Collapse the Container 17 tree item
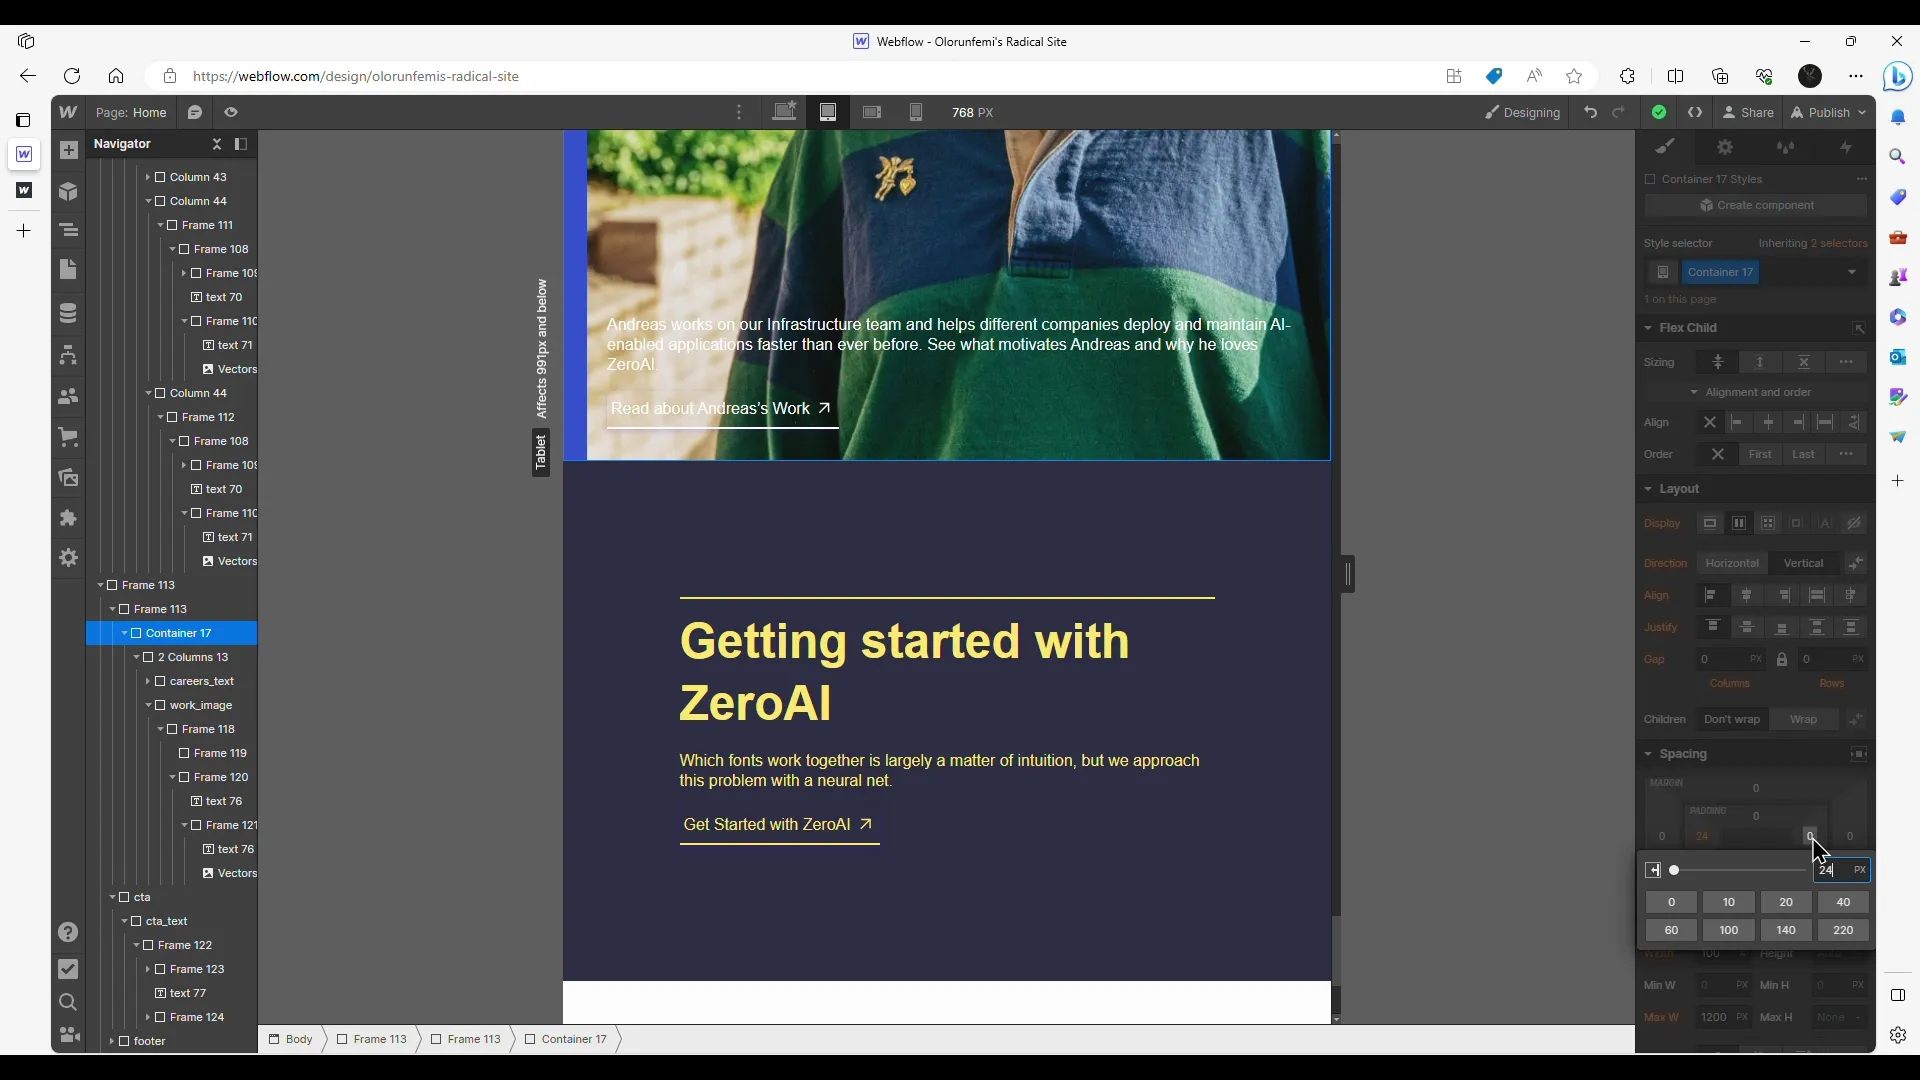The image size is (1920, 1080). click(x=125, y=633)
